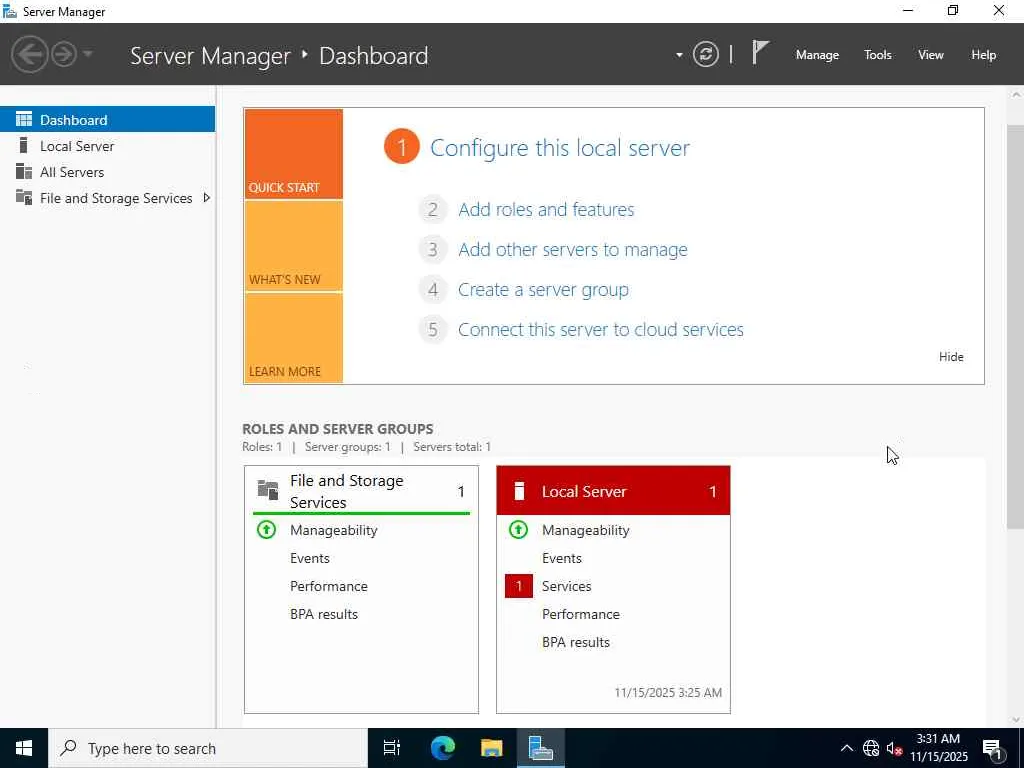
Task: Open the Tools menu
Action: coord(878,55)
